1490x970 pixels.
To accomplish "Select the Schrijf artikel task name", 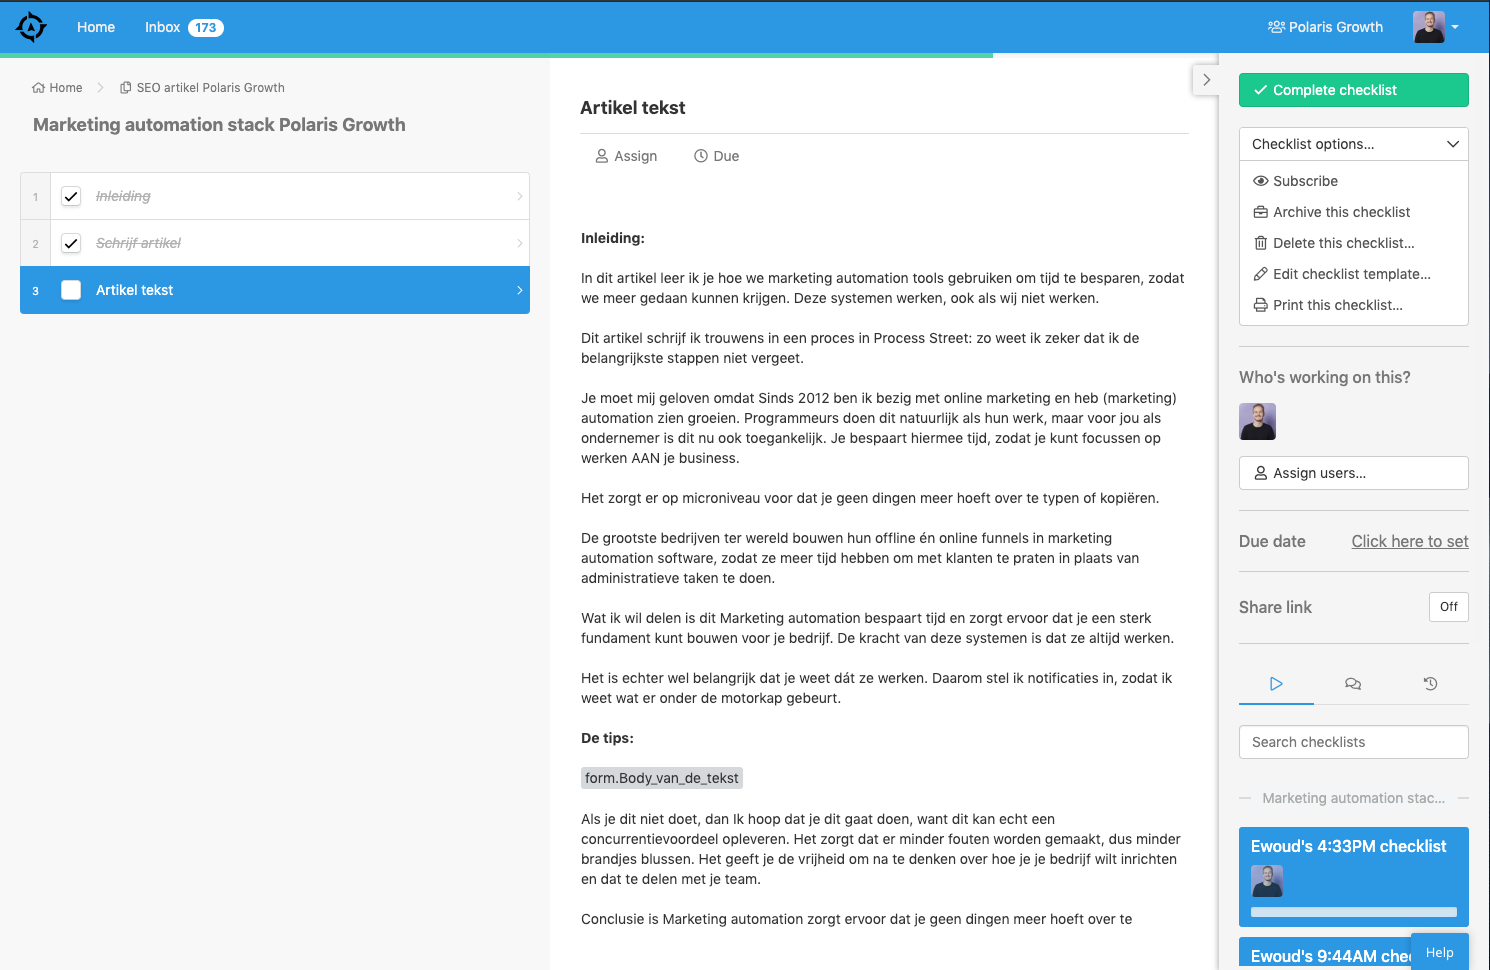I will point(138,243).
